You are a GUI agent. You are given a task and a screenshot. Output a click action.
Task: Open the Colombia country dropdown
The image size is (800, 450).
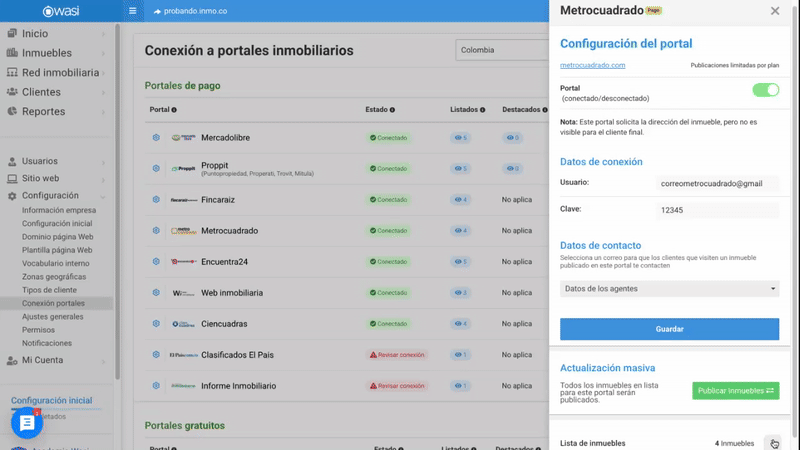[502, 50]
